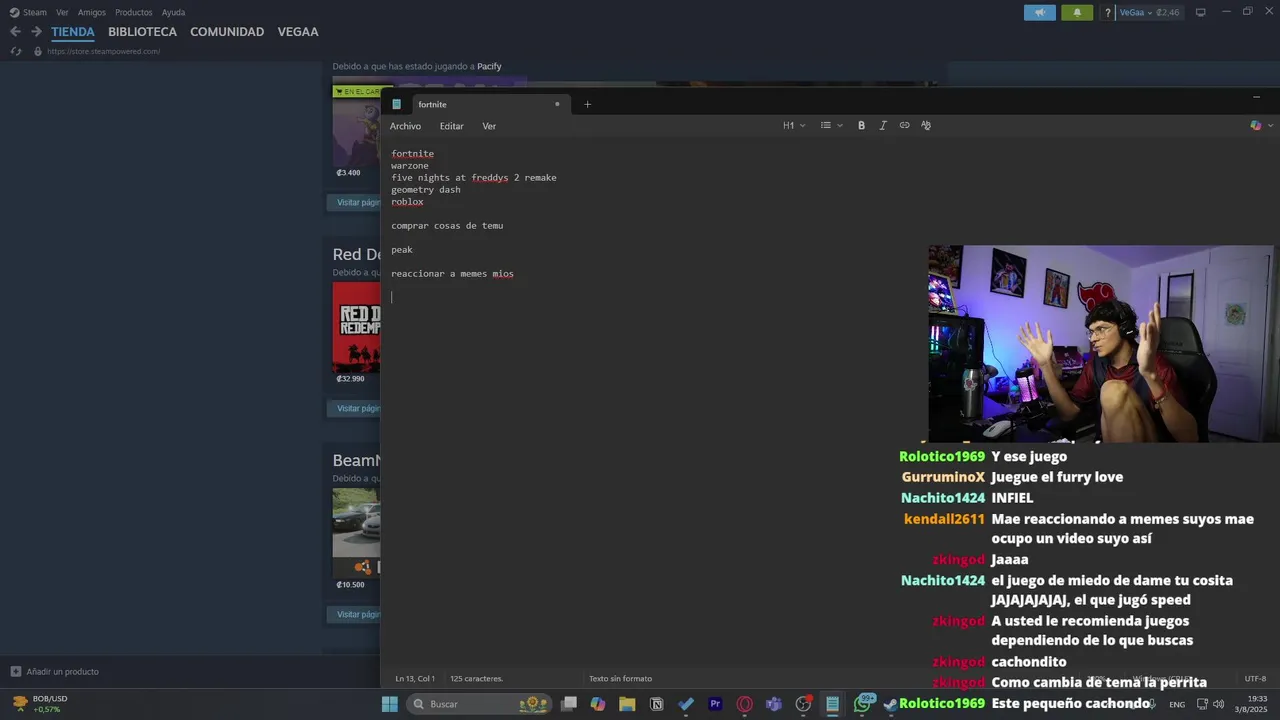Open Steam announcements megaphone button
Viewport: 1280px width, 720px height.
pos(1040,12)
